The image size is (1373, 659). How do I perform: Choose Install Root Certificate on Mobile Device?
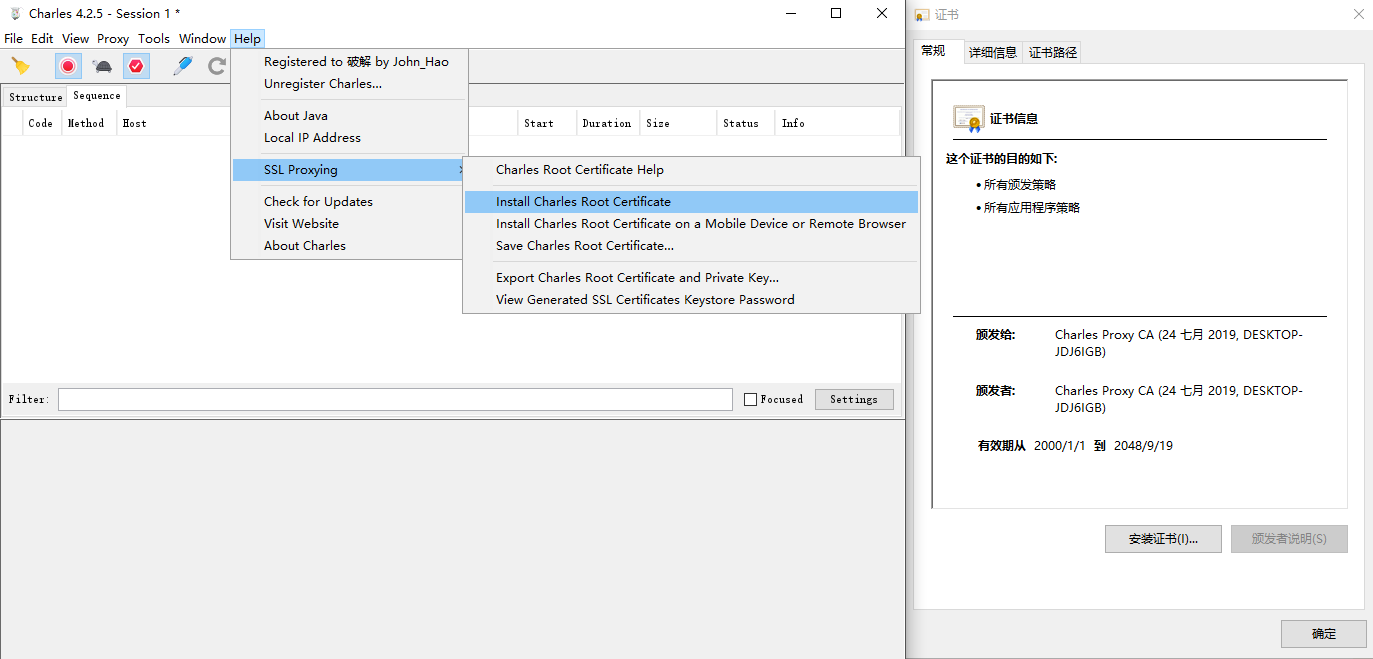pos(691,224)
